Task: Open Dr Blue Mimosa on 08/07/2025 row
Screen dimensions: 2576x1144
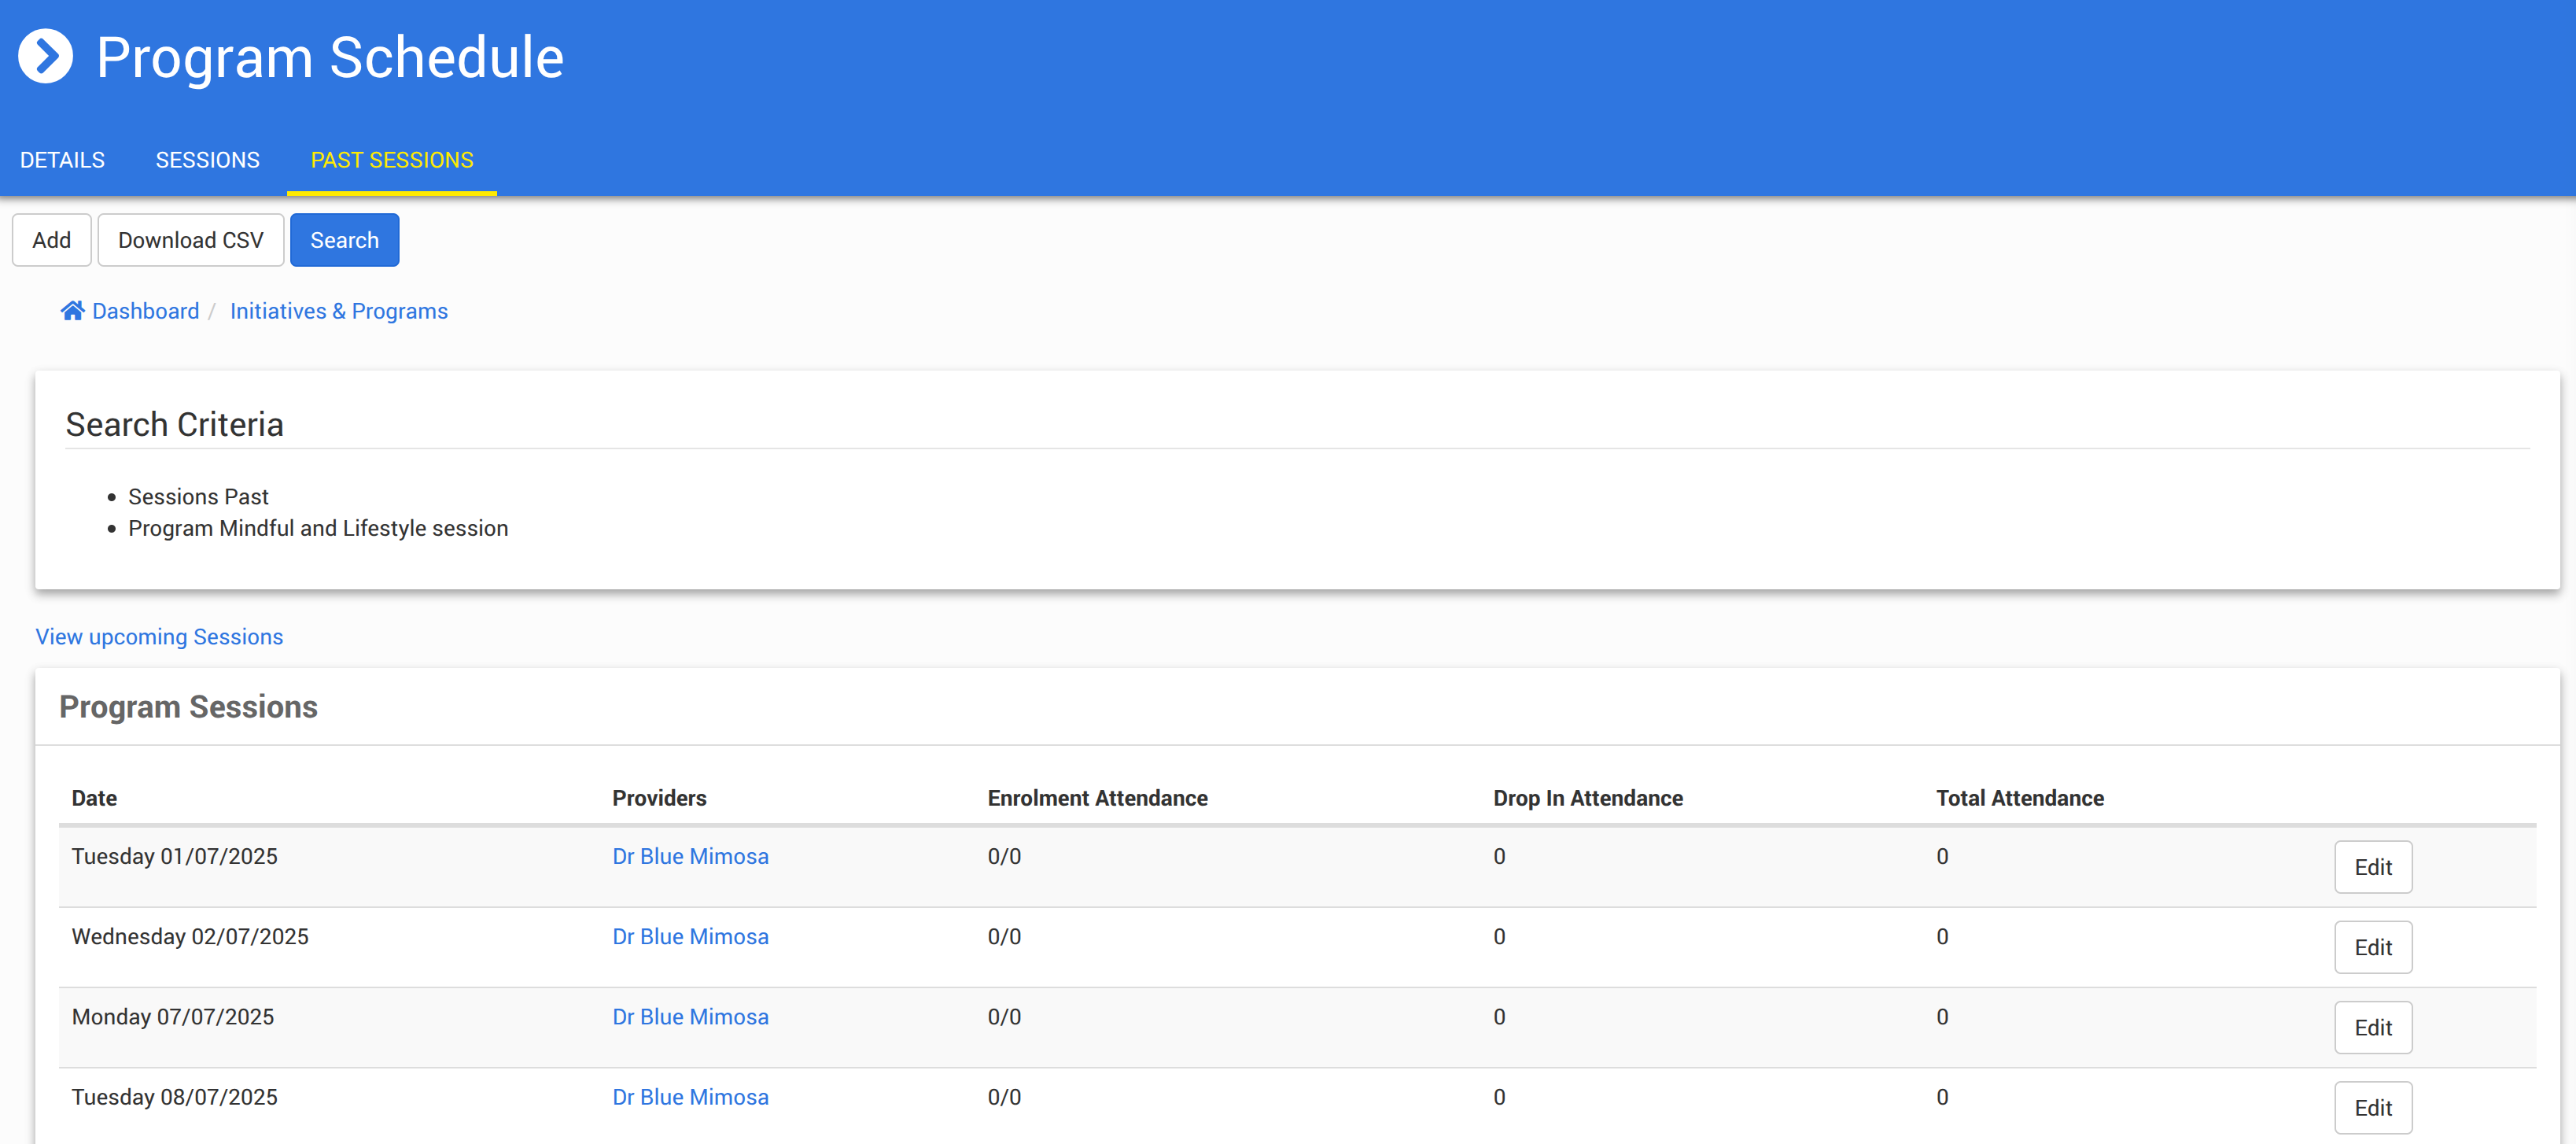Action: [x=690, y=1096]
